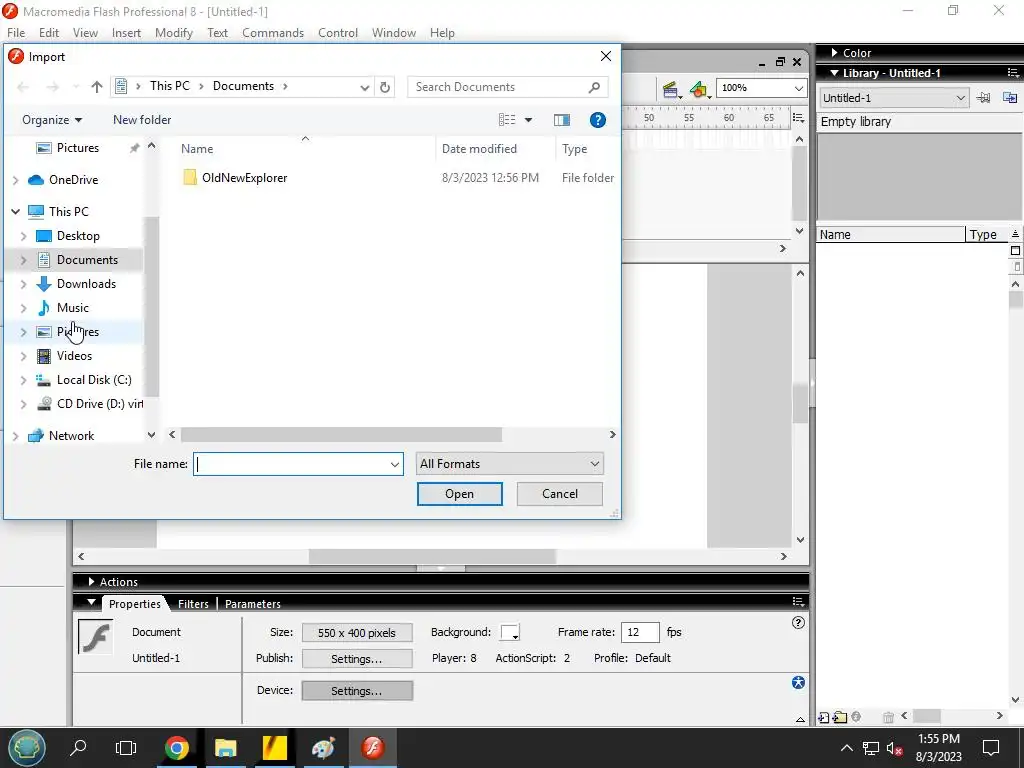Click the Flash document icon in Properties

click(95, 637)
